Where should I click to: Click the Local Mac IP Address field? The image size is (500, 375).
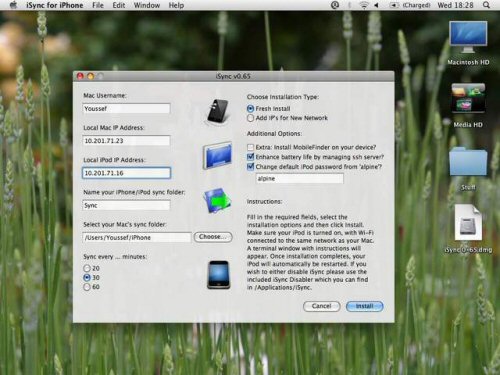click(126, 141)
